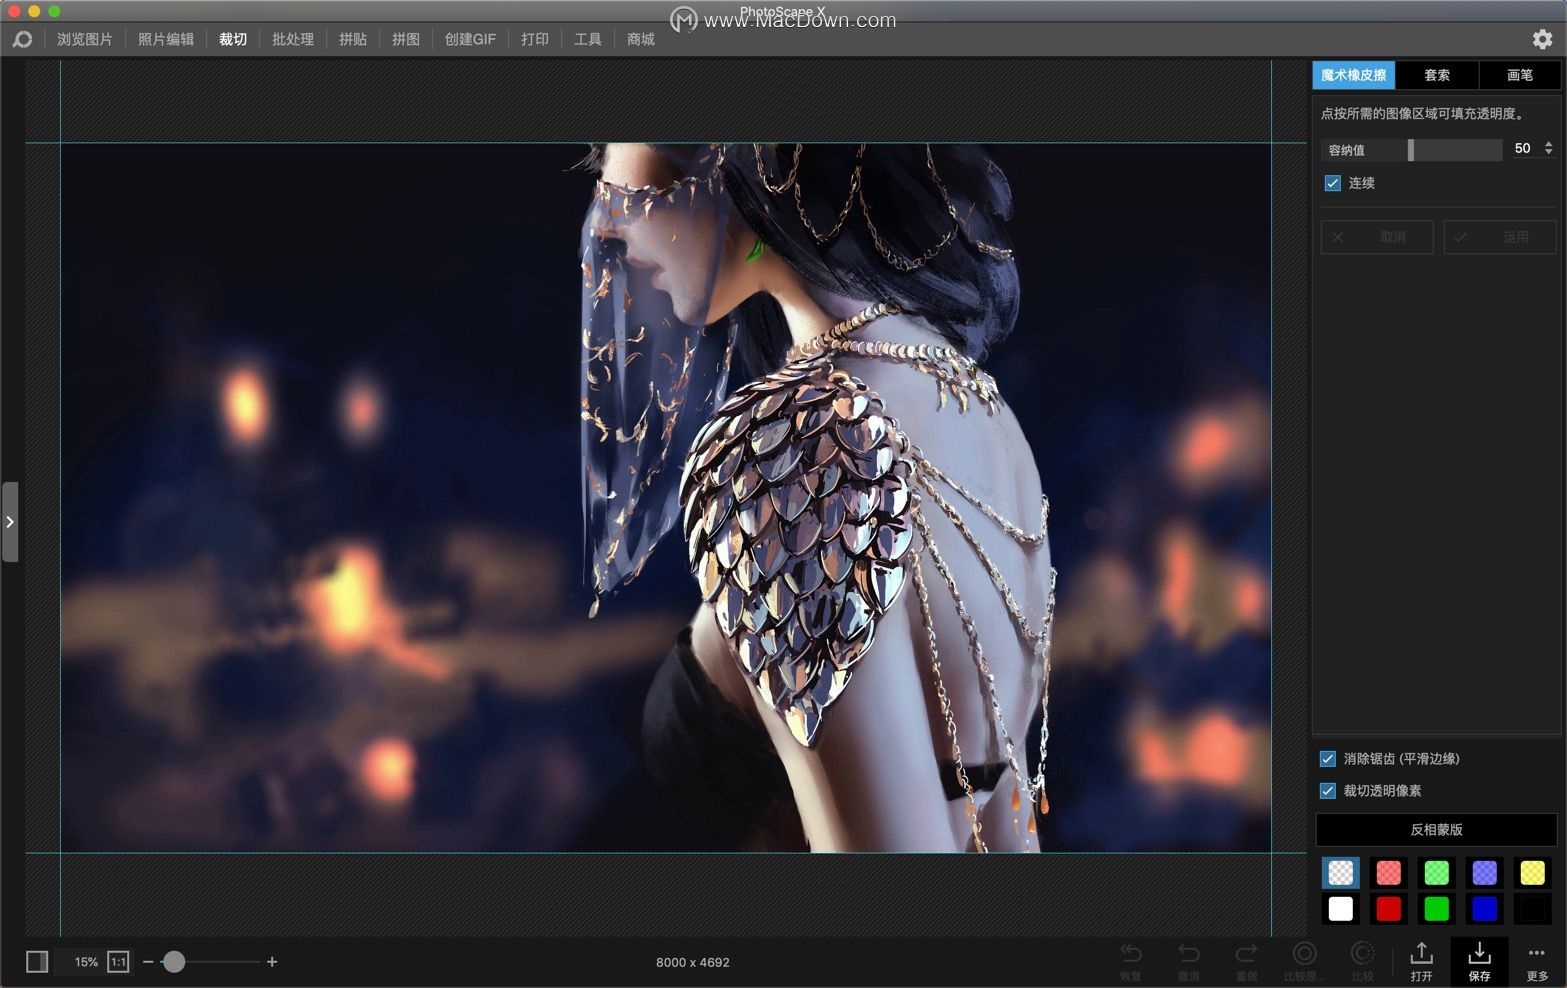Click the 8000 x 4692 dimensions text

pos(693,963)
